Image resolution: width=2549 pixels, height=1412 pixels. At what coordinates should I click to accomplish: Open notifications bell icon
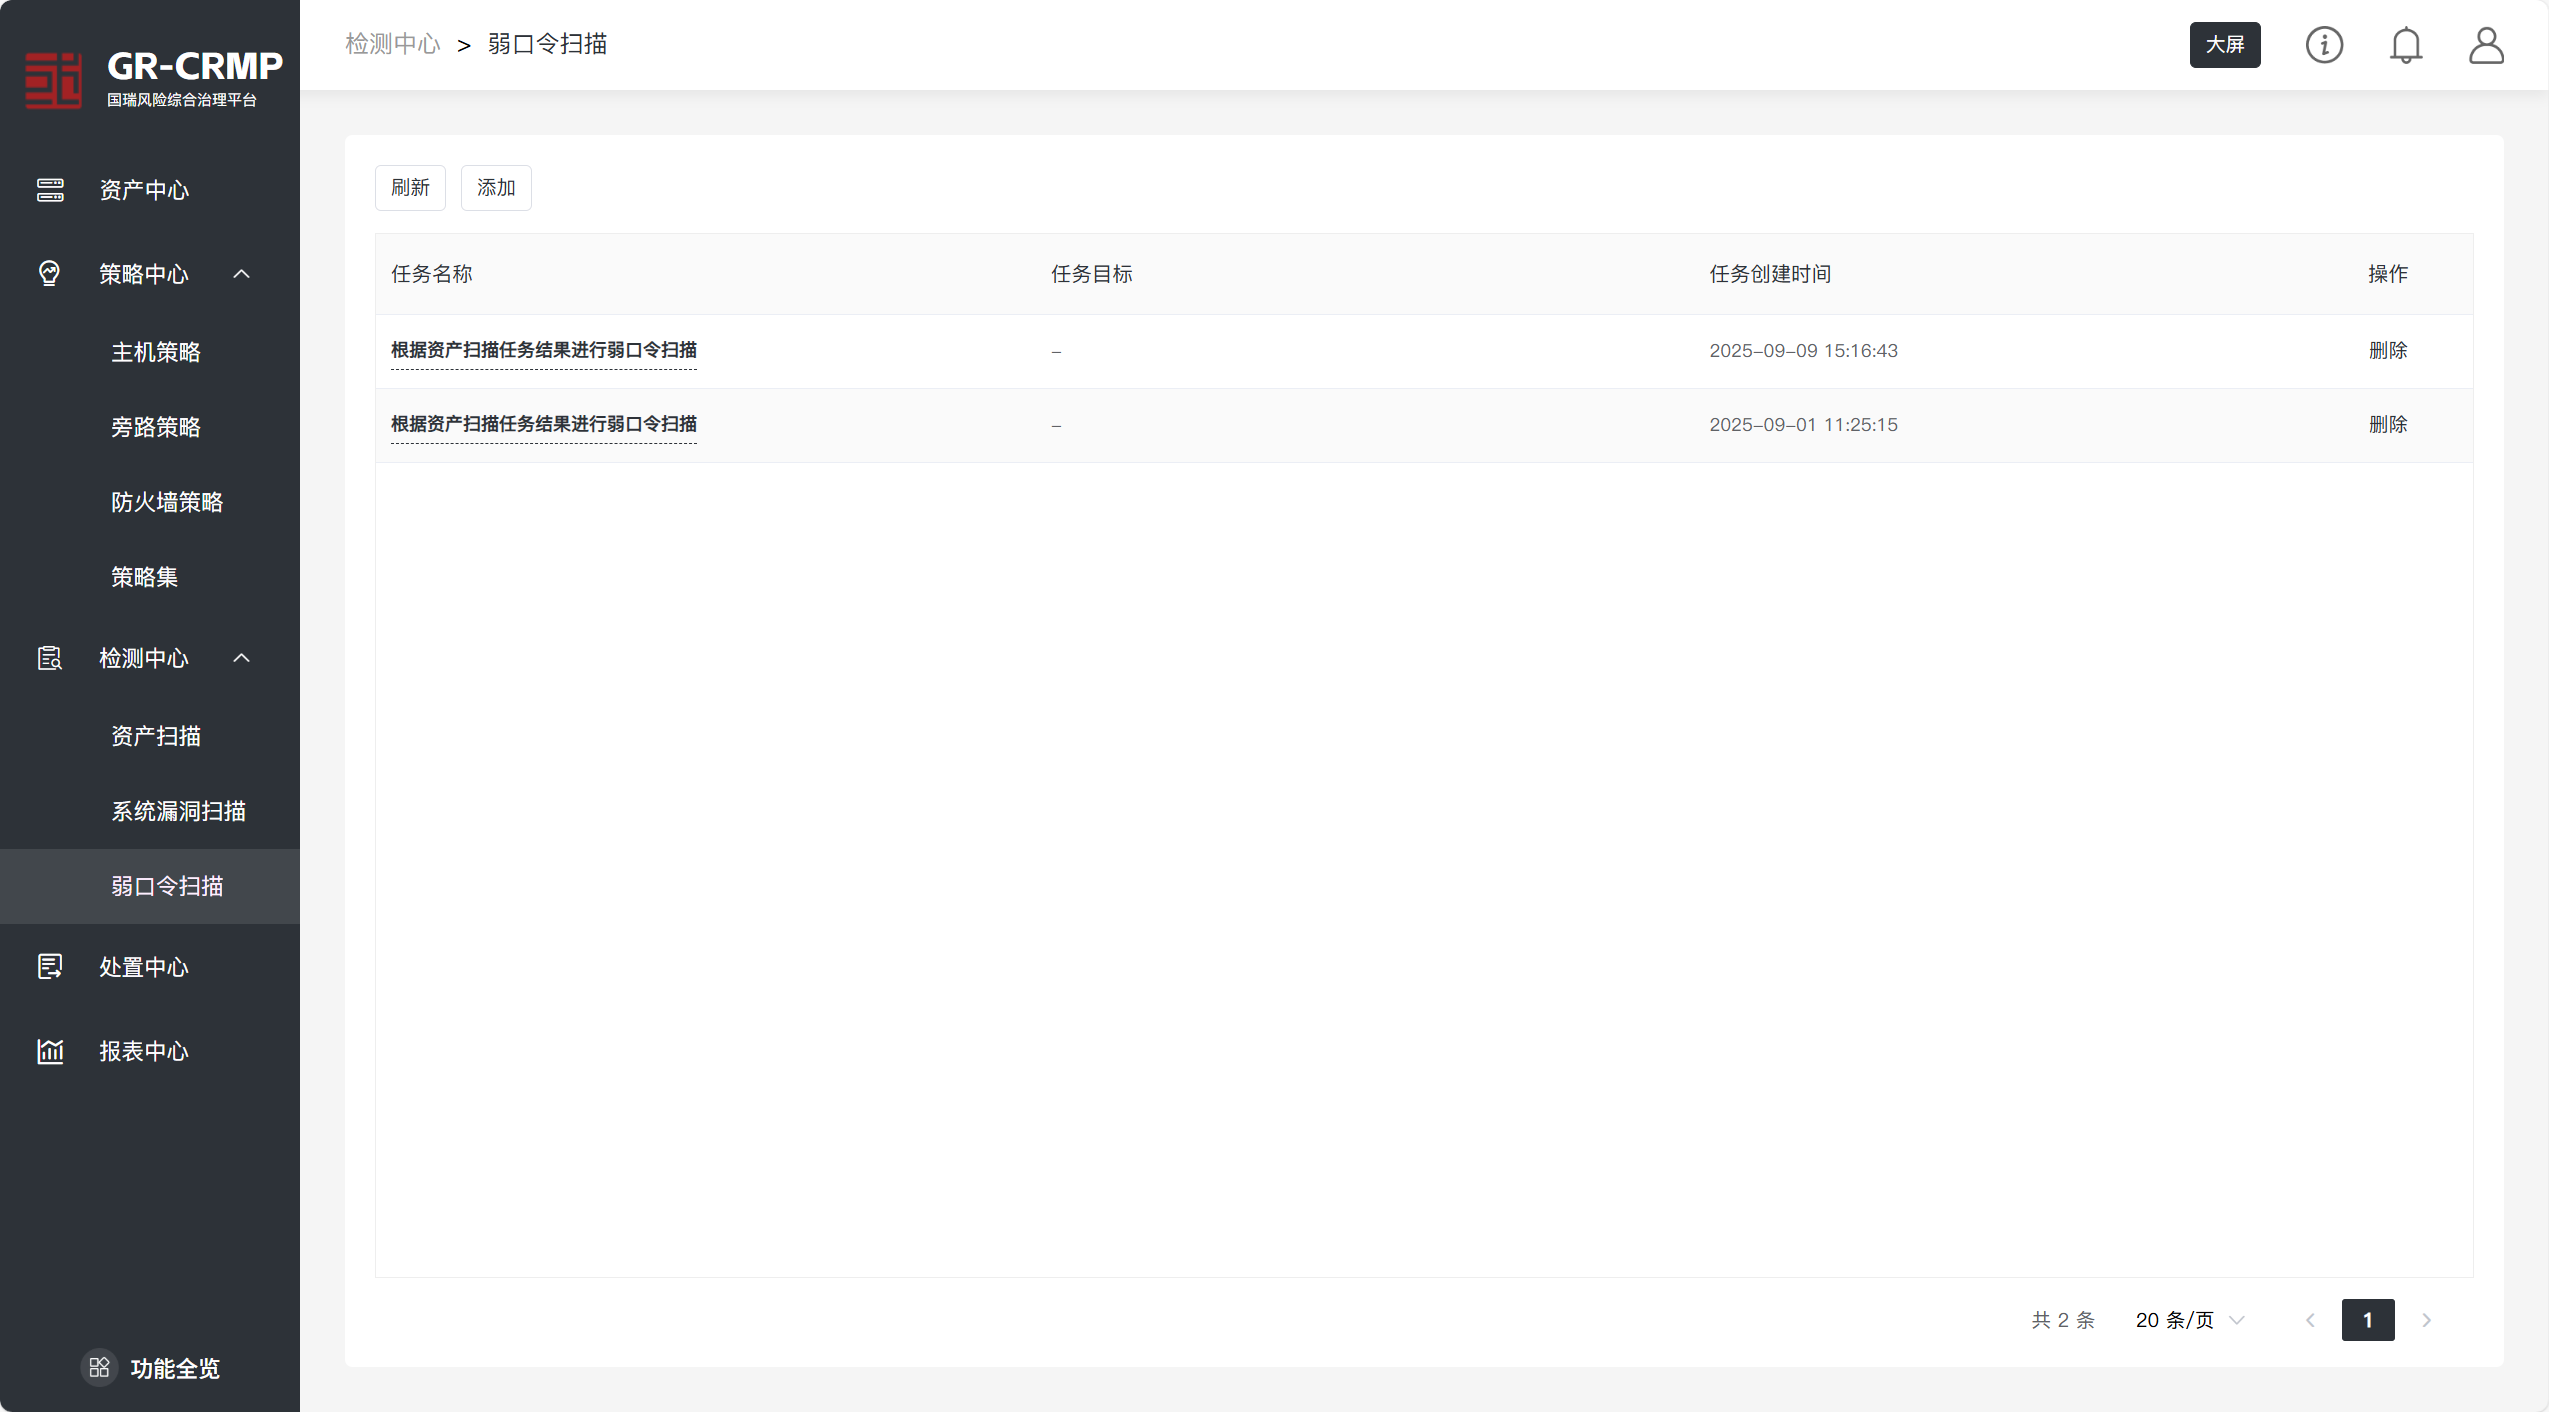click(x=2405, y=45)
